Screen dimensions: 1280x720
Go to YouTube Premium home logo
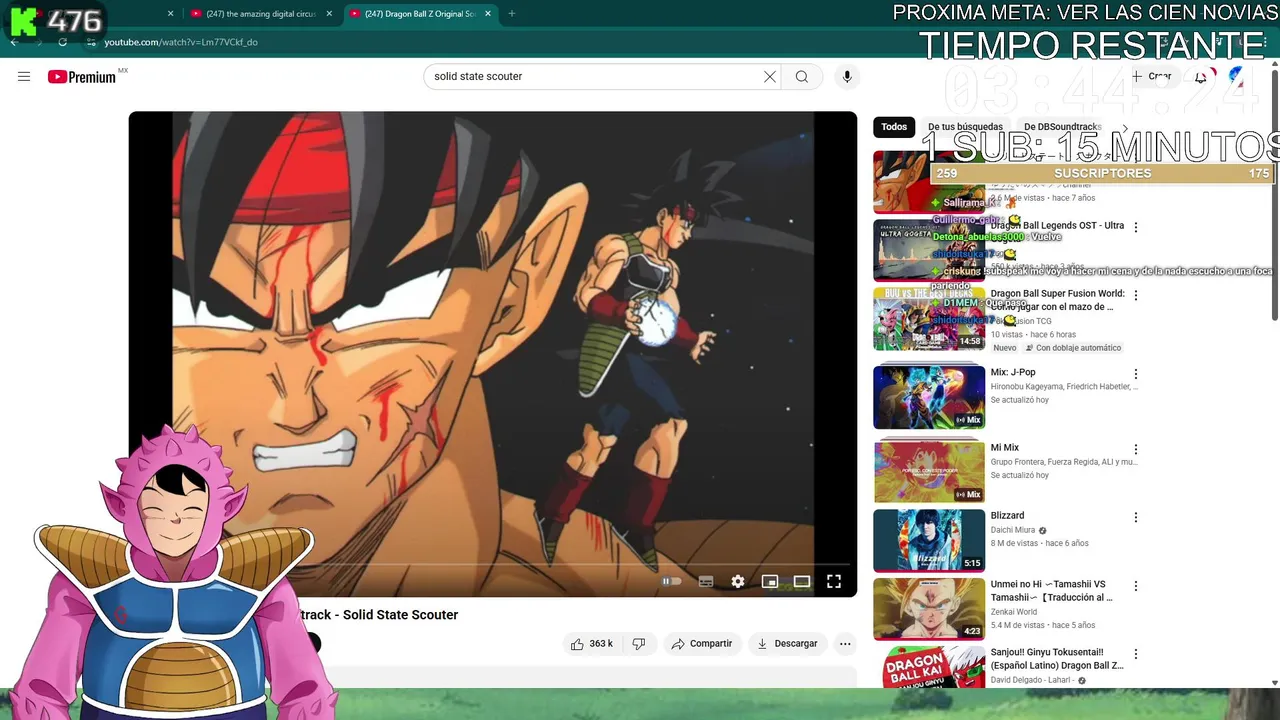82,77
